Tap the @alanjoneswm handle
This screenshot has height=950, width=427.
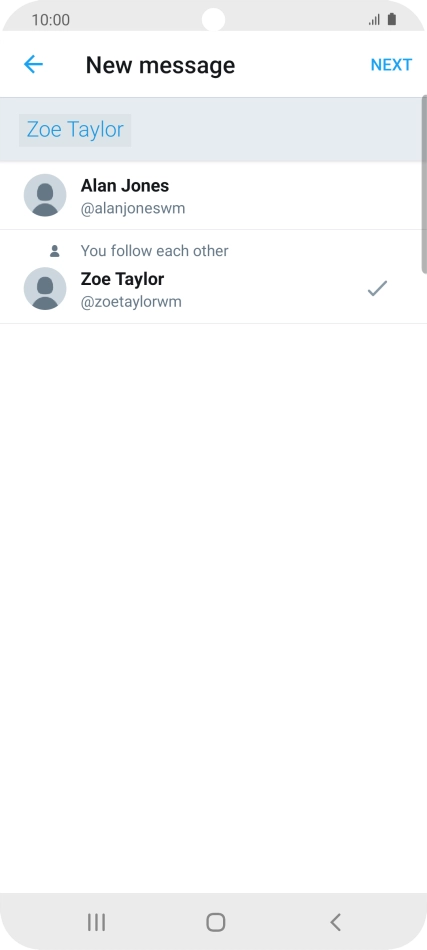(x=133, y=209)
